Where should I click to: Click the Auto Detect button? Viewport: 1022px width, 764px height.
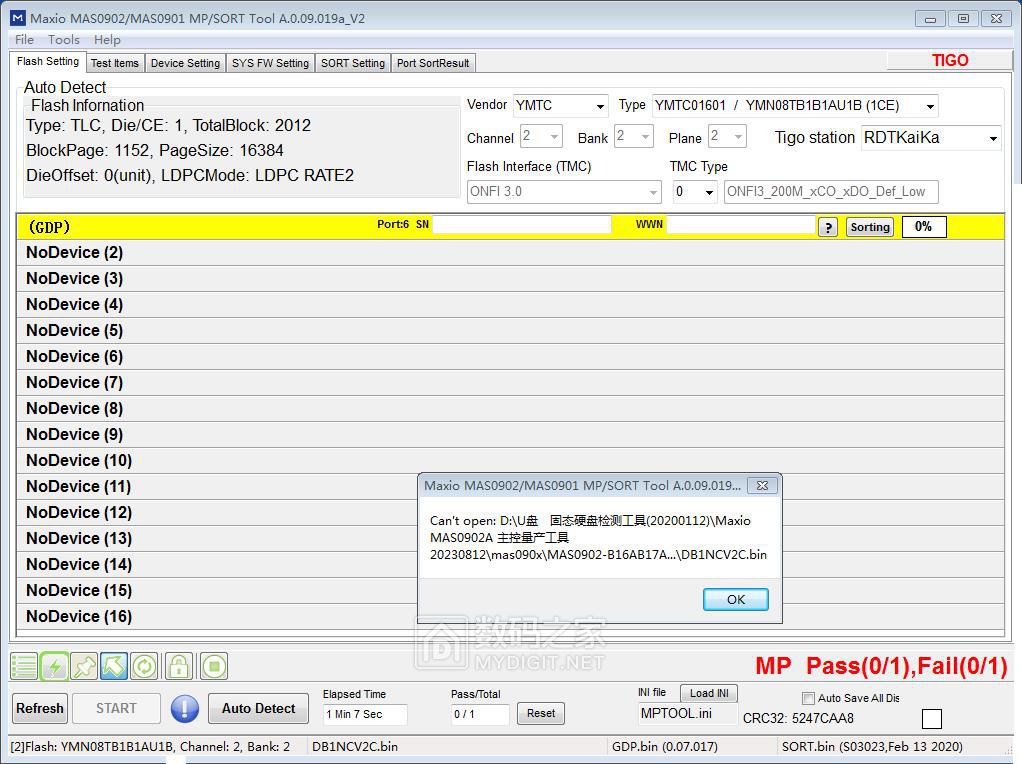coord(258,709)
